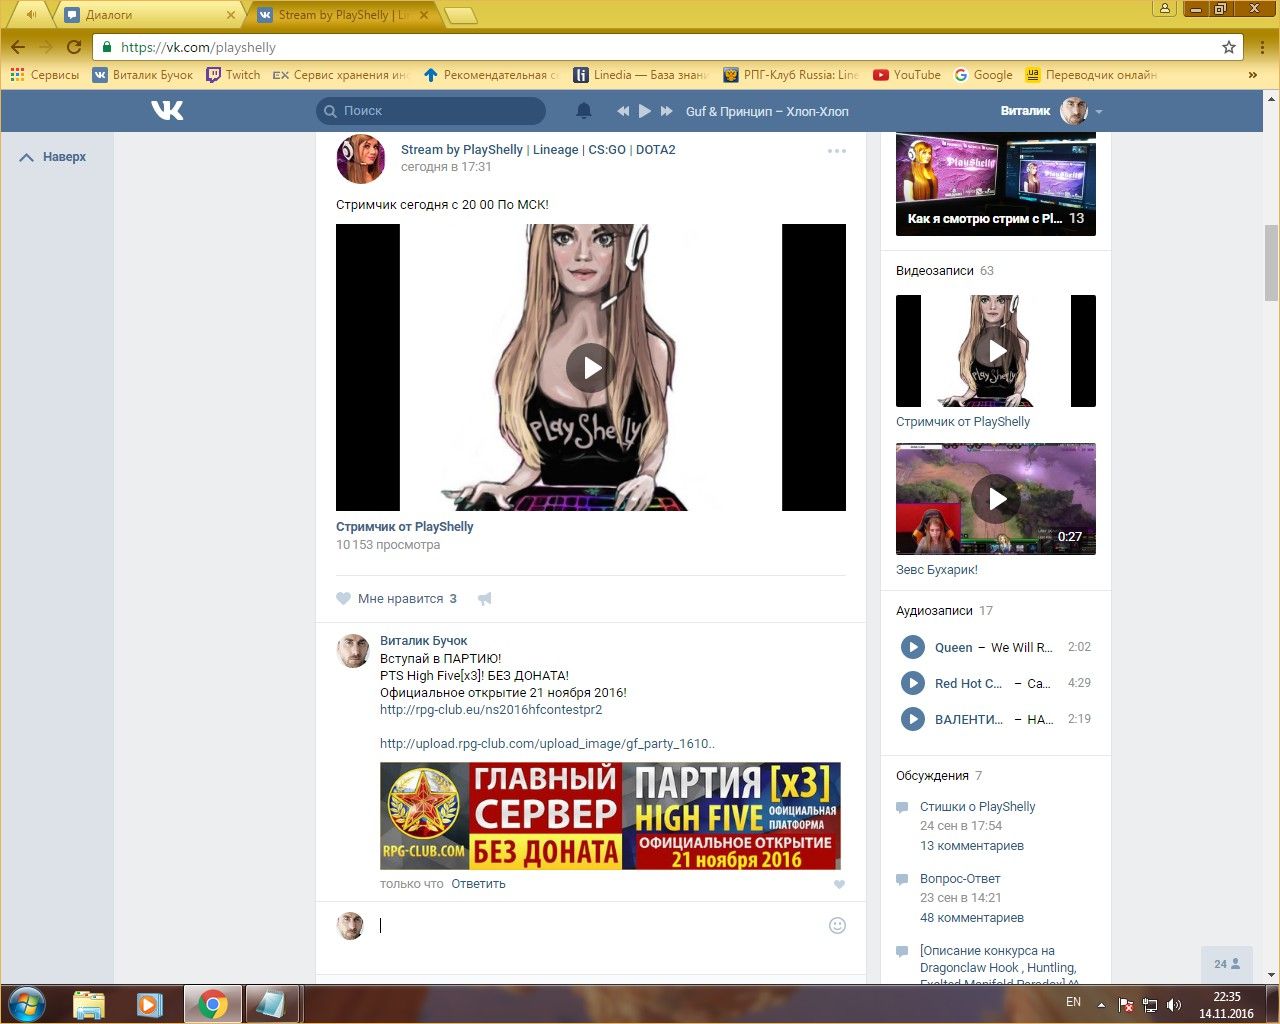Open the Аудиозаписи section header
This screenshot has height=1024, width=1280.
[x=934, y=611]
